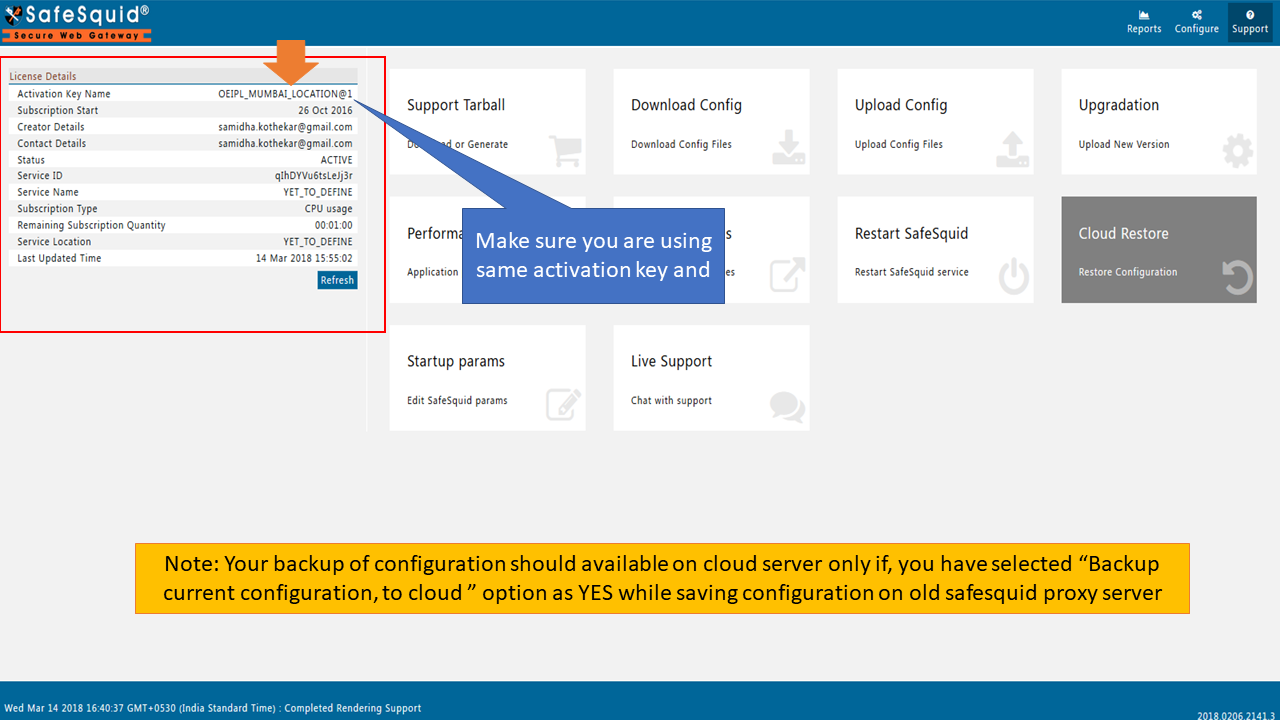Viewport: 1280px width, 720px height.
Task: Click the Completed Rendering Support status text
Action: tap(353, 708)
